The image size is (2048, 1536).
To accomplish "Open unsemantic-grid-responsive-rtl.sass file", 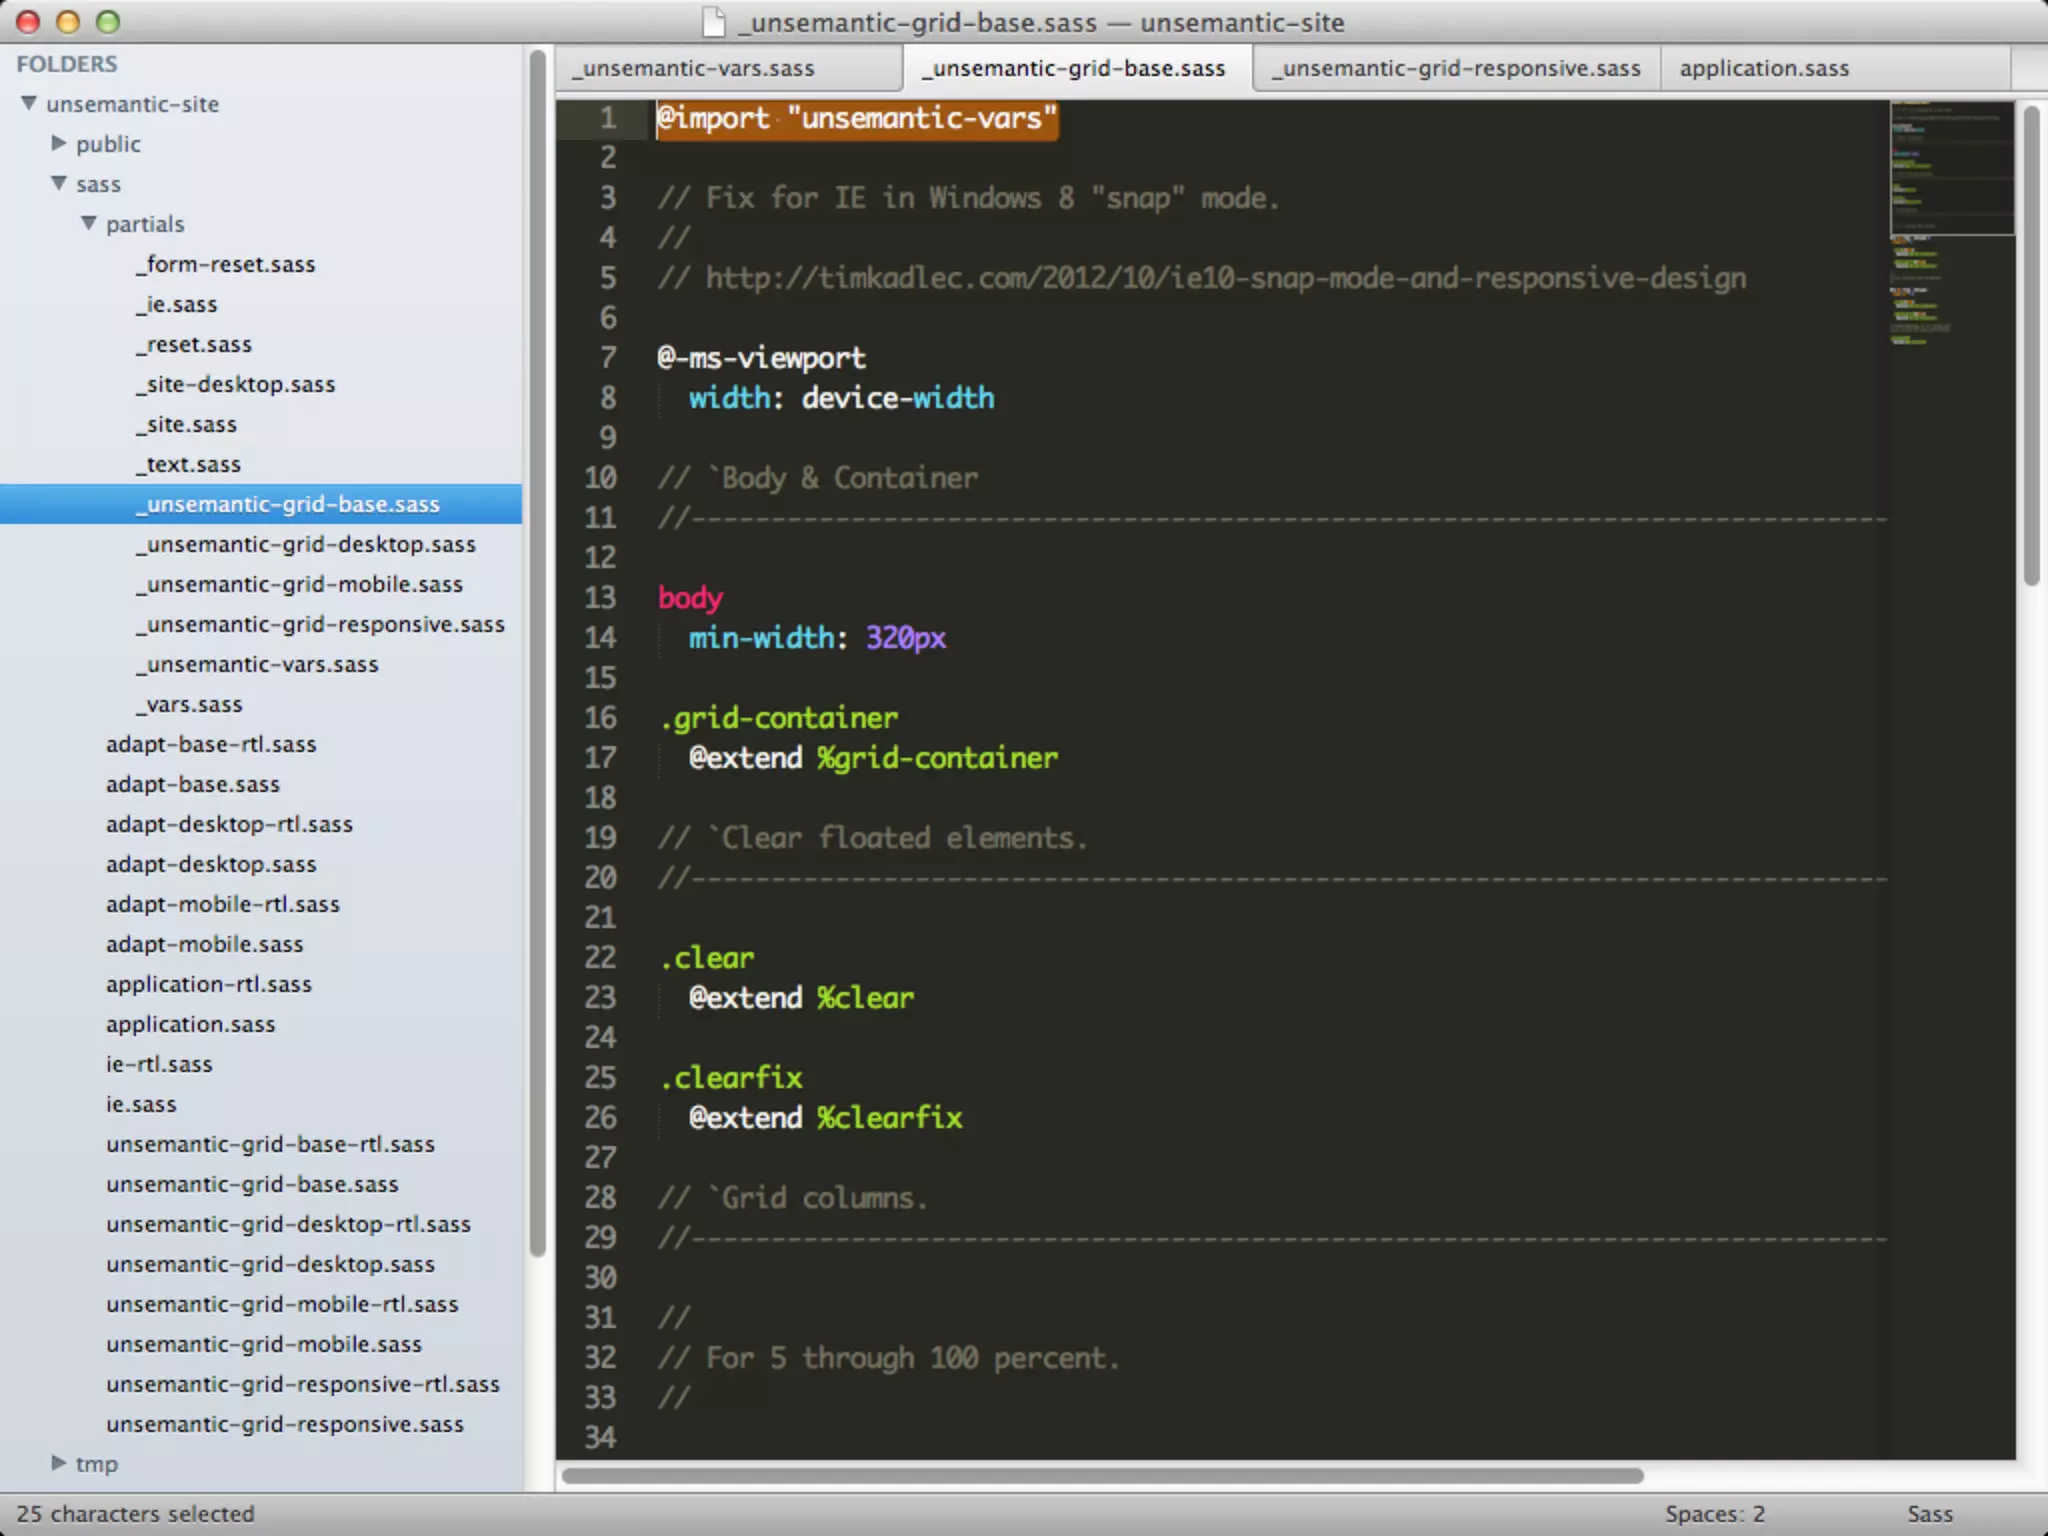I will (x=302, y=1384).
